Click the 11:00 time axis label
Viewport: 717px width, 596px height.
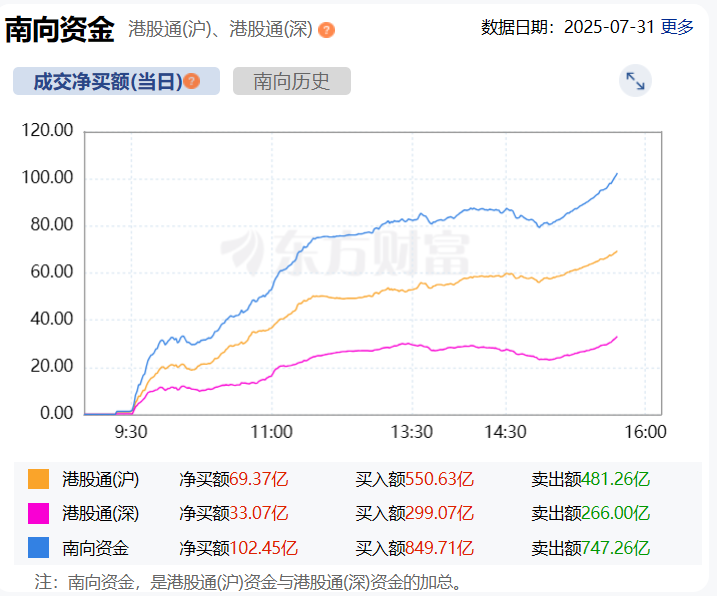272,432
